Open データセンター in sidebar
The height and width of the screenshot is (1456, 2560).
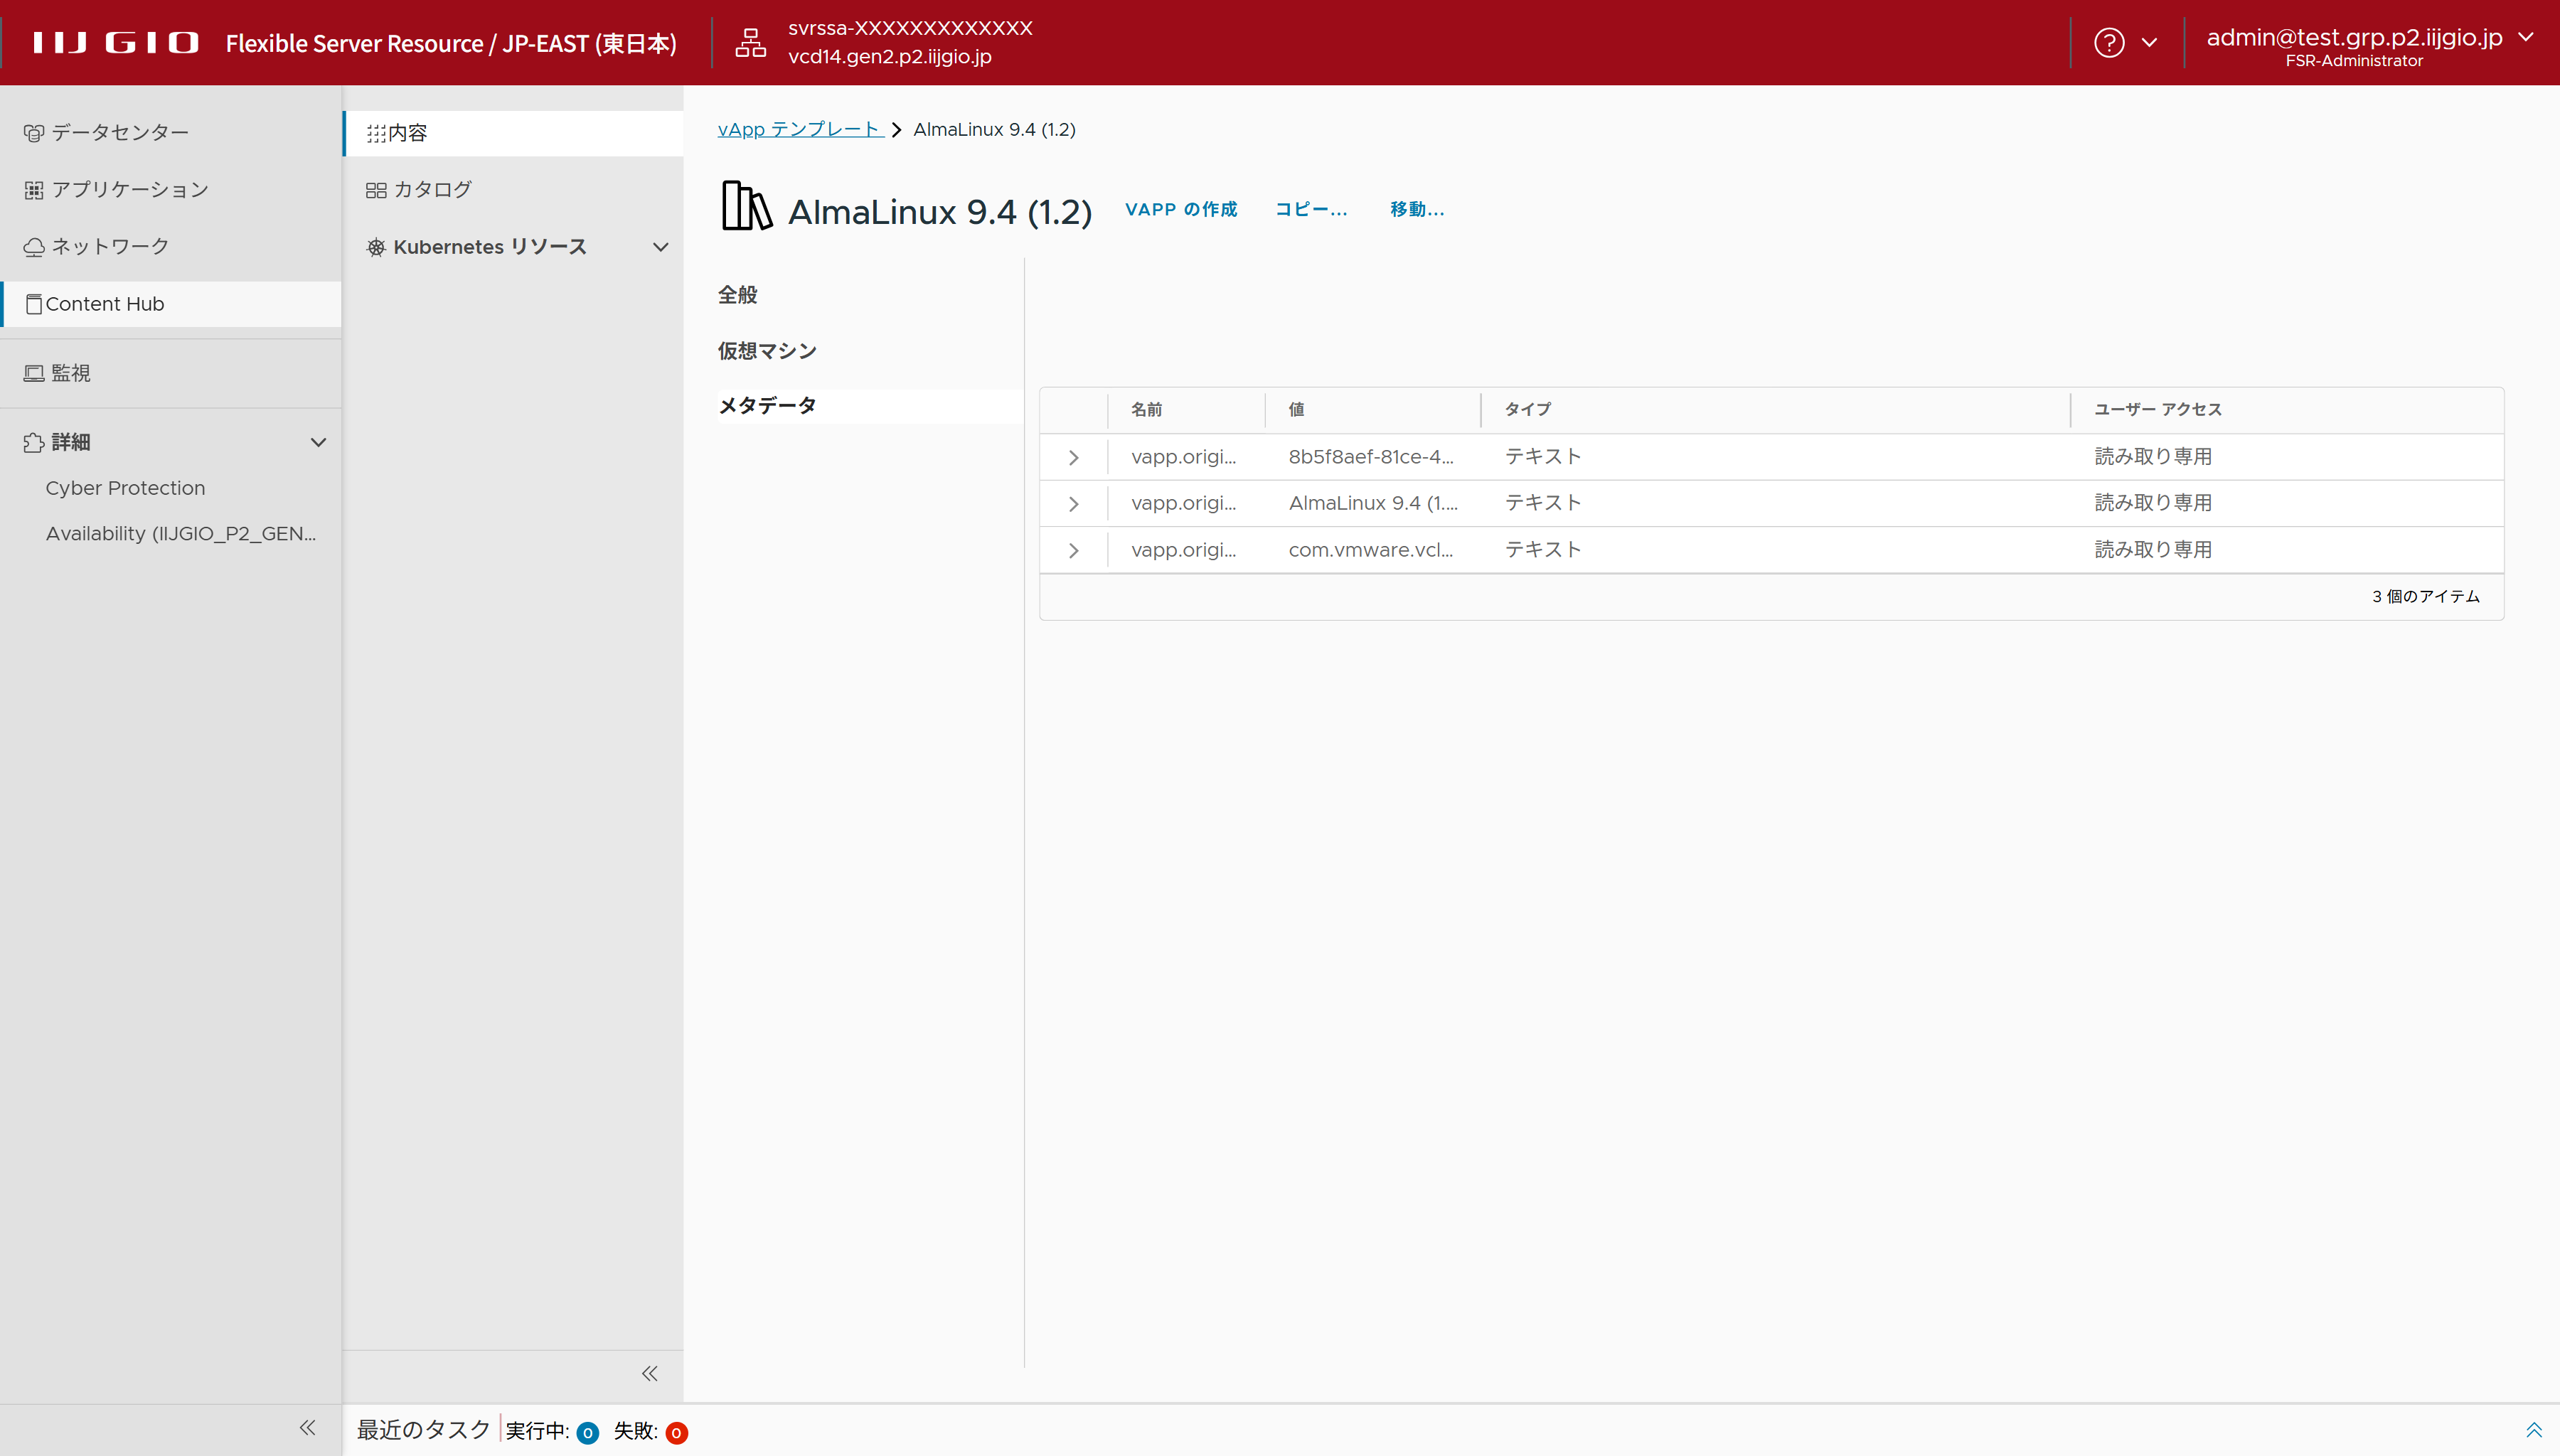tap(120, 133)
